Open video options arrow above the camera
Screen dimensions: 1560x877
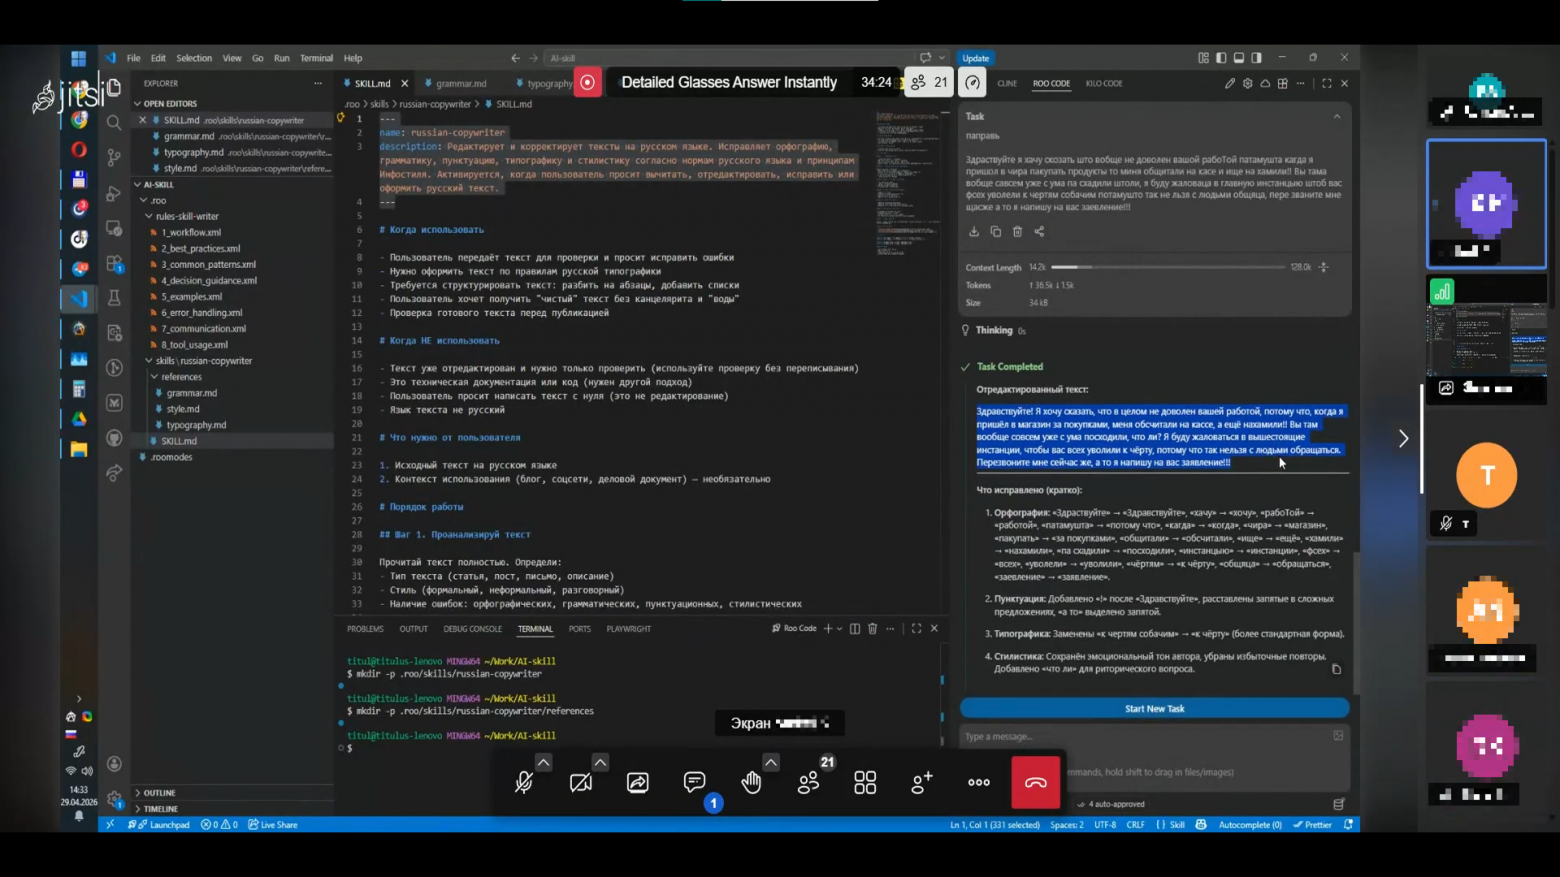(x=600, y=762)
